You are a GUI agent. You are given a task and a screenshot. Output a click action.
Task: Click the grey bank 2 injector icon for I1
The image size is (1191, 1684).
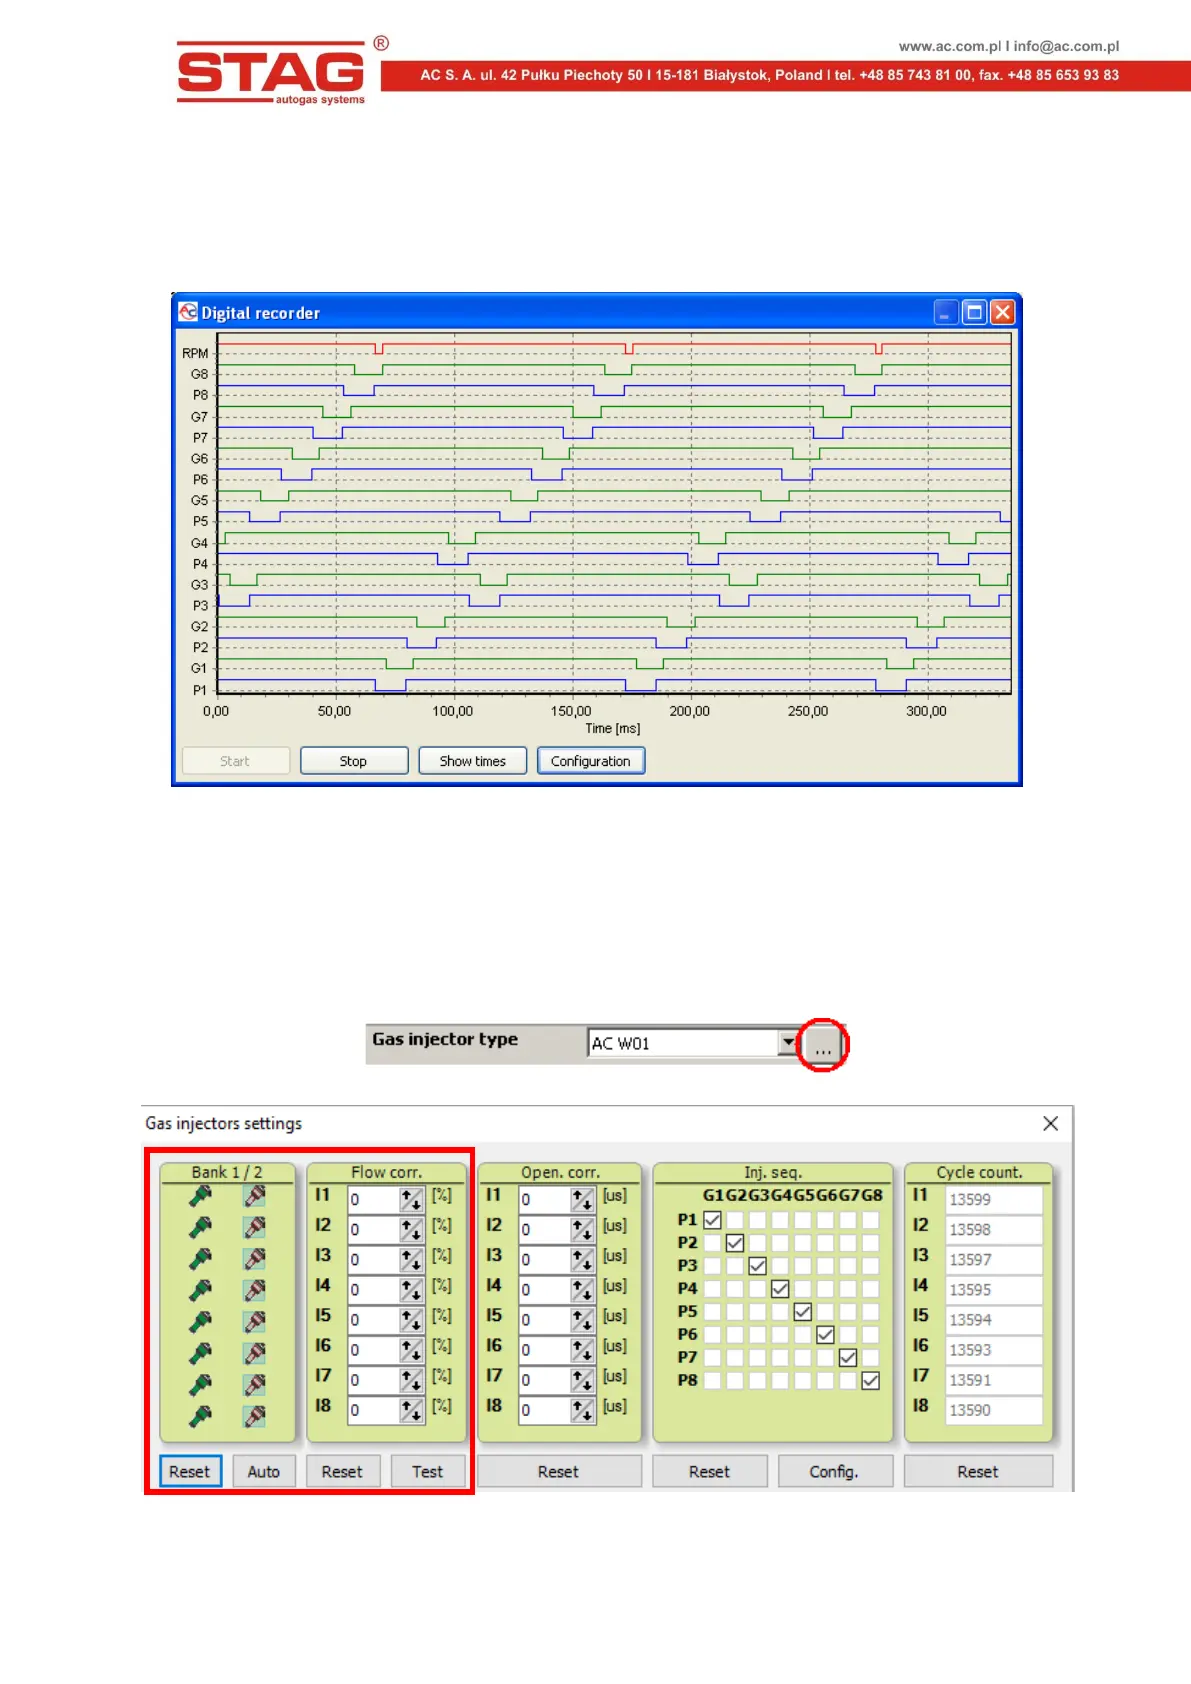255,1196
